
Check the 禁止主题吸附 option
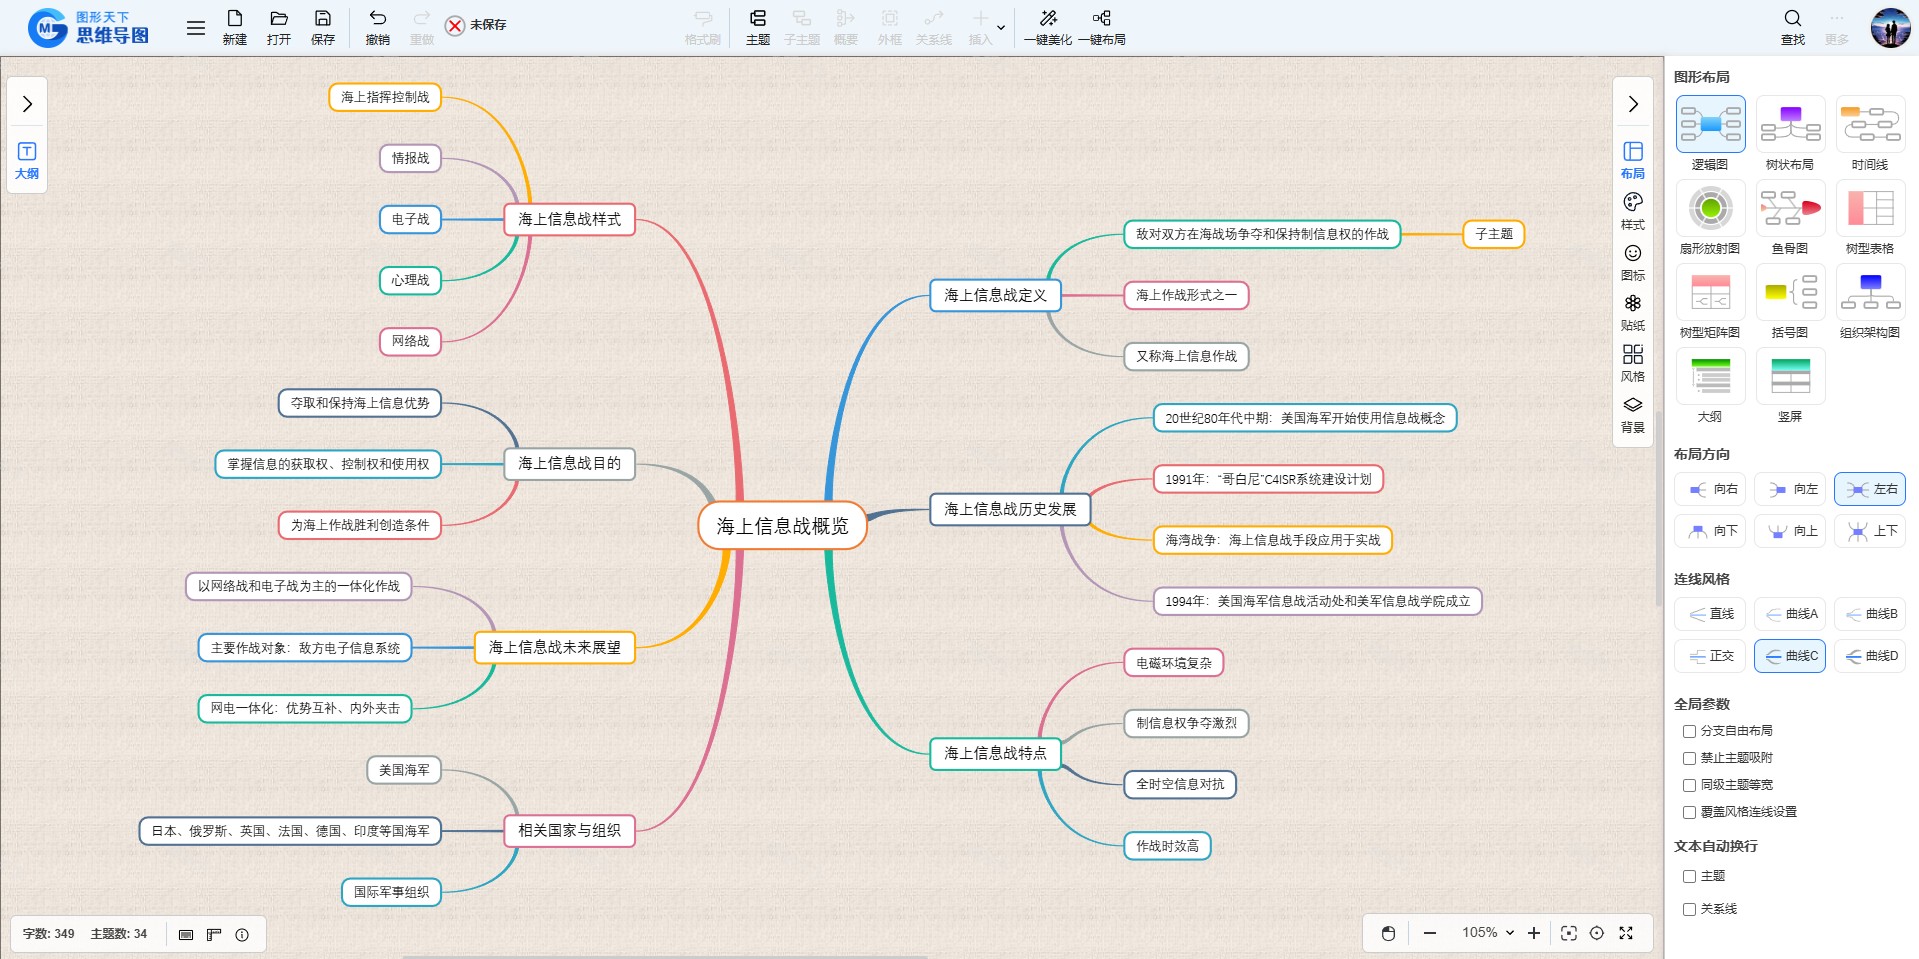click(1689, 758)
